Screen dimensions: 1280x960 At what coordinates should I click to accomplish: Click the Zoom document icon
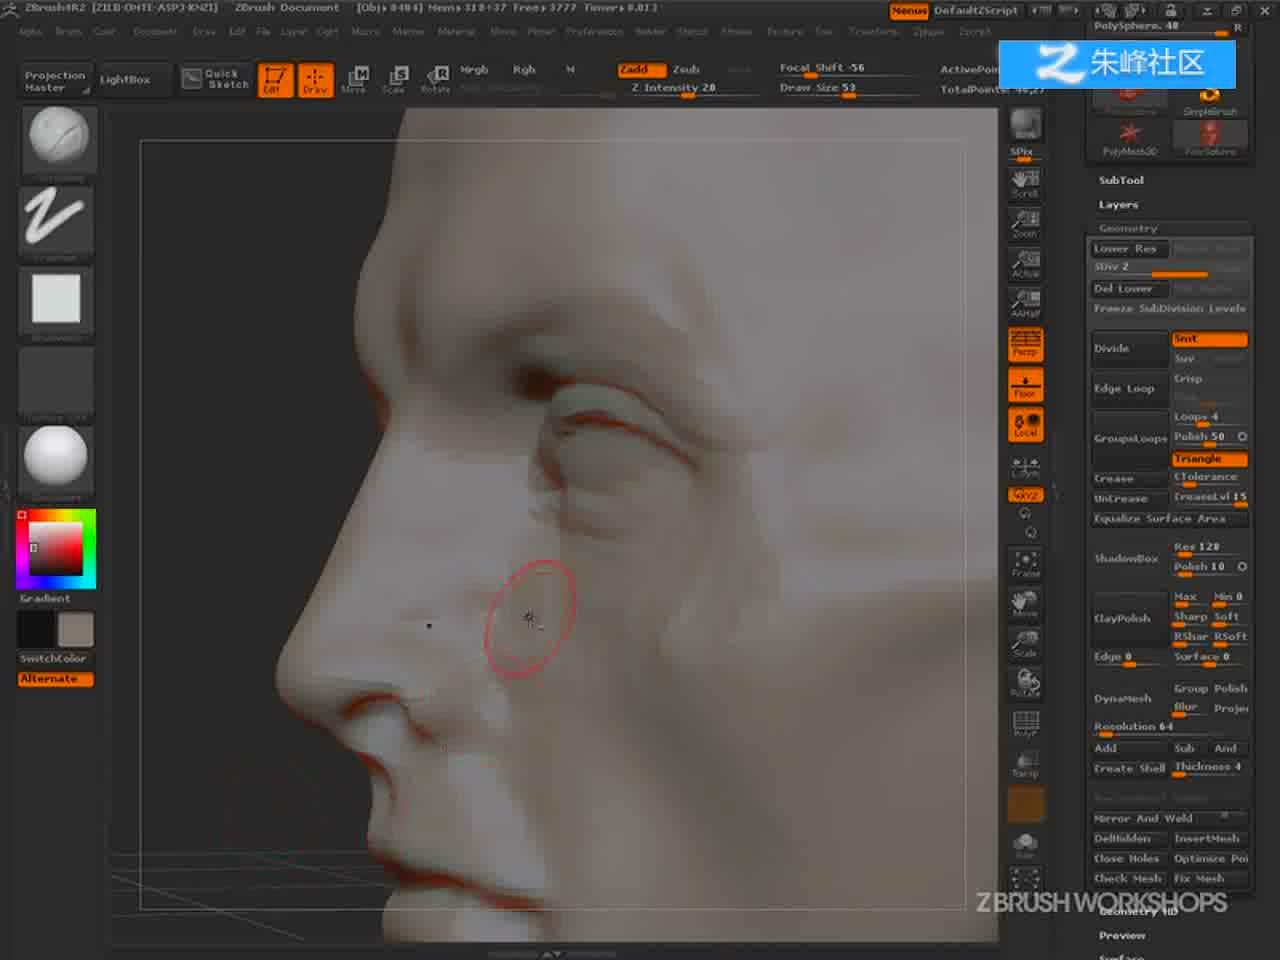point(1025,223)
